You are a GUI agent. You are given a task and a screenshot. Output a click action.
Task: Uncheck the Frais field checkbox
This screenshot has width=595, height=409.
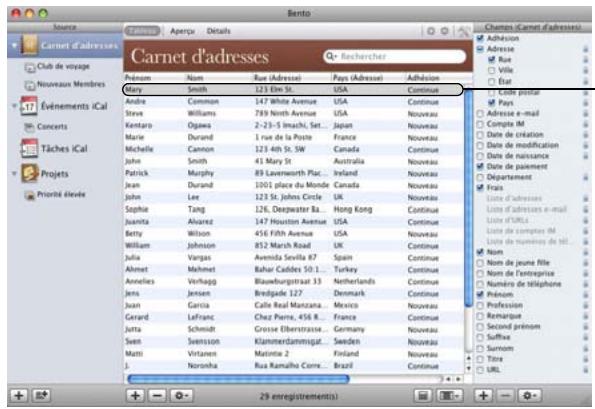point(480,187)
